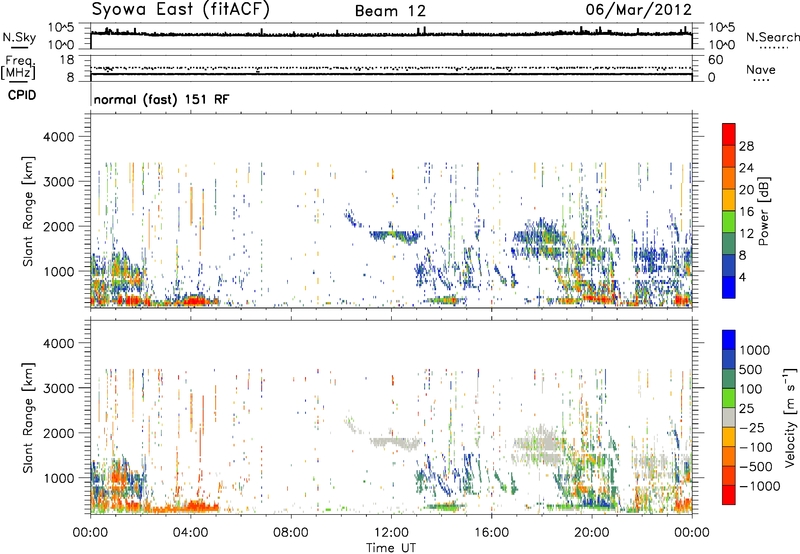Click the date "06/Mar/2012"

tap(639, 9)
